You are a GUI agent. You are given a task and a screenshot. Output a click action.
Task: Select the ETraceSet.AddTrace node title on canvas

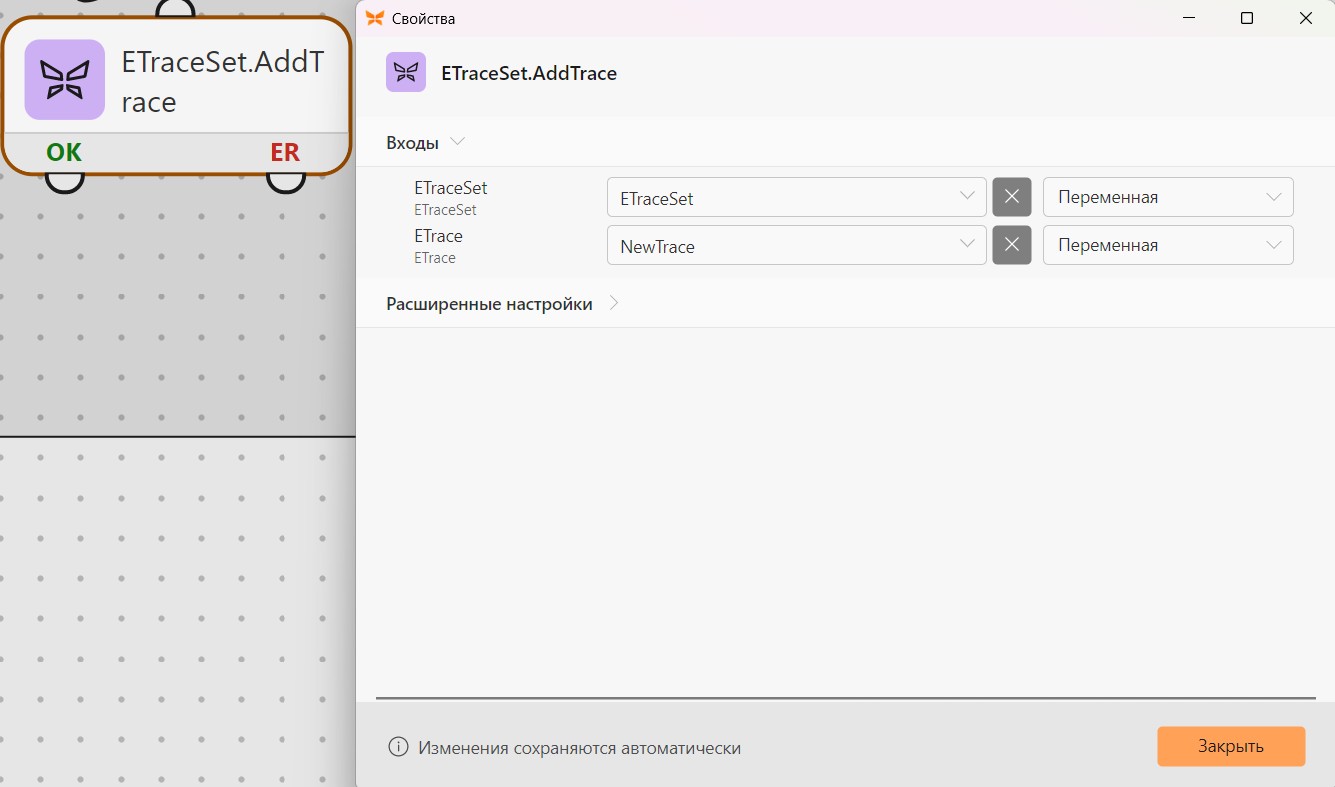point(223,82)
